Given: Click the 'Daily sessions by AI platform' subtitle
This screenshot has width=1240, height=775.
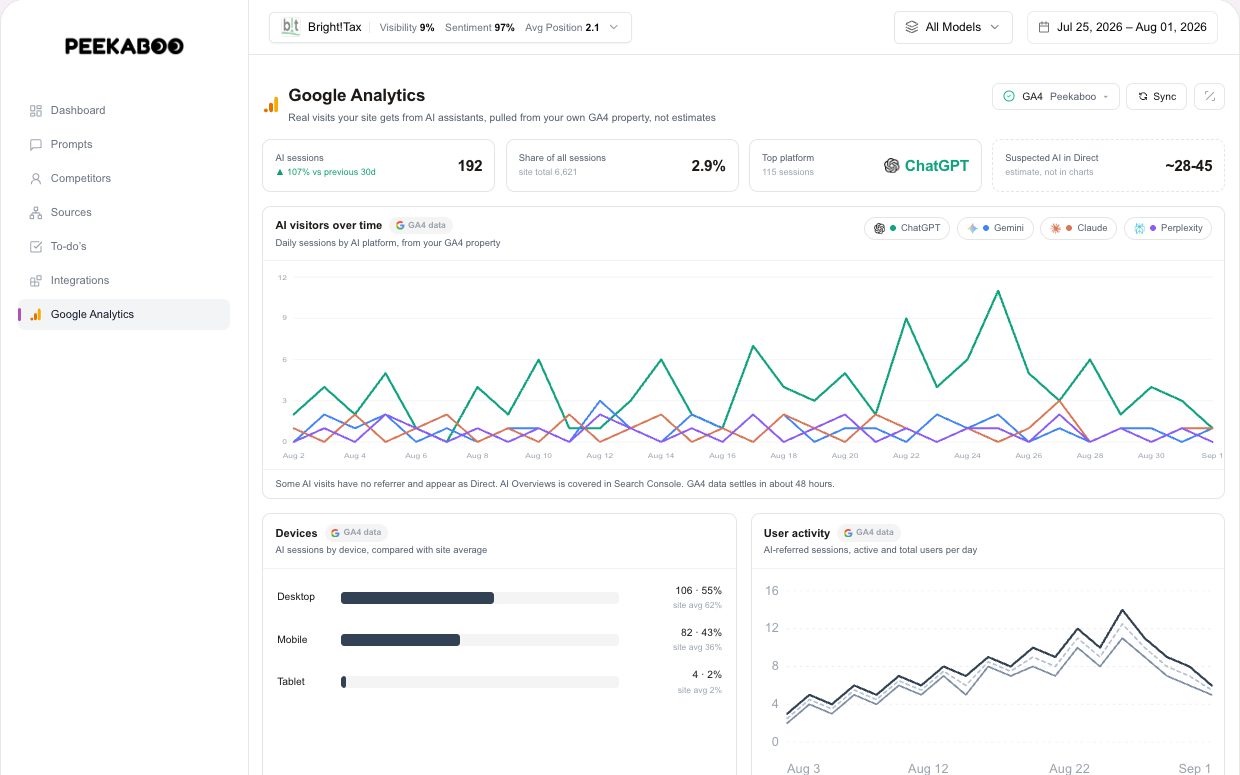Looking at the screenshot, I should 388,243.
